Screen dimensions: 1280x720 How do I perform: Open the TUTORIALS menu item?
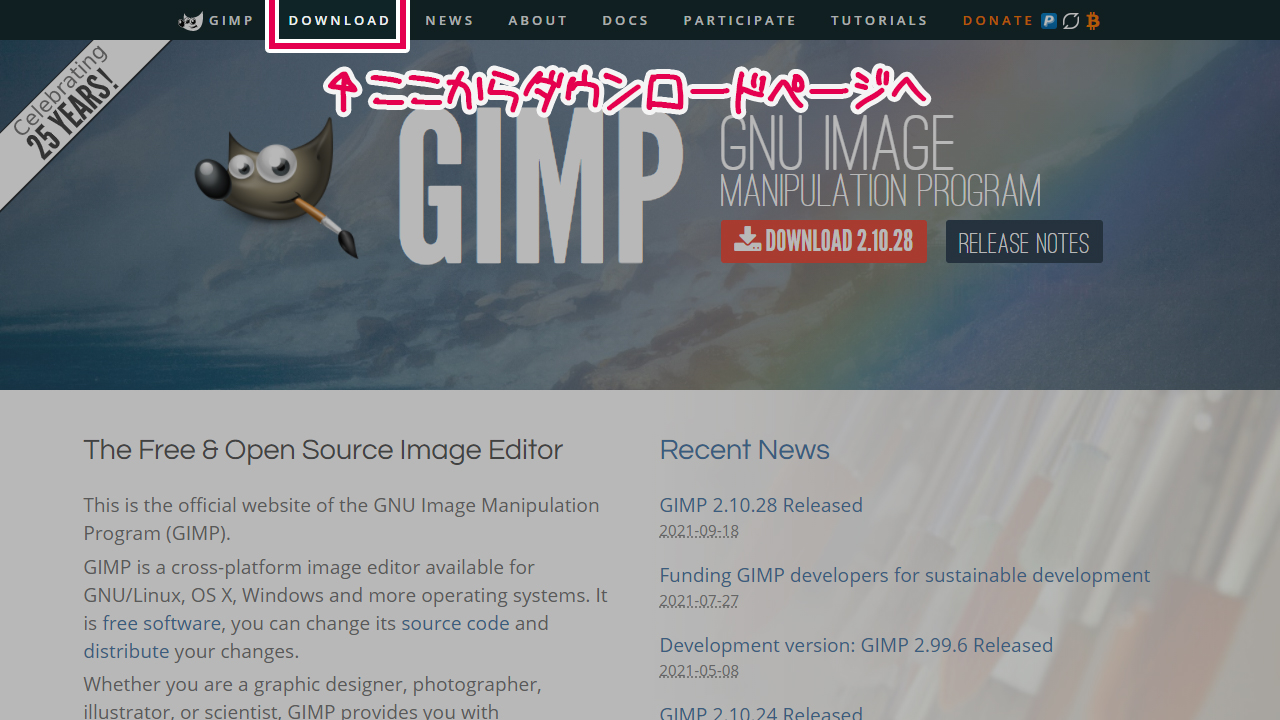879,20
